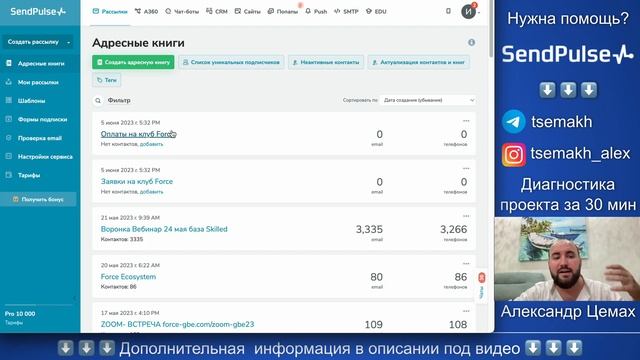Screen dimensions: 640x360
Task: Click the date 21 мая 2023 г. 9:39 AM
Action: (x=130, y=218)
